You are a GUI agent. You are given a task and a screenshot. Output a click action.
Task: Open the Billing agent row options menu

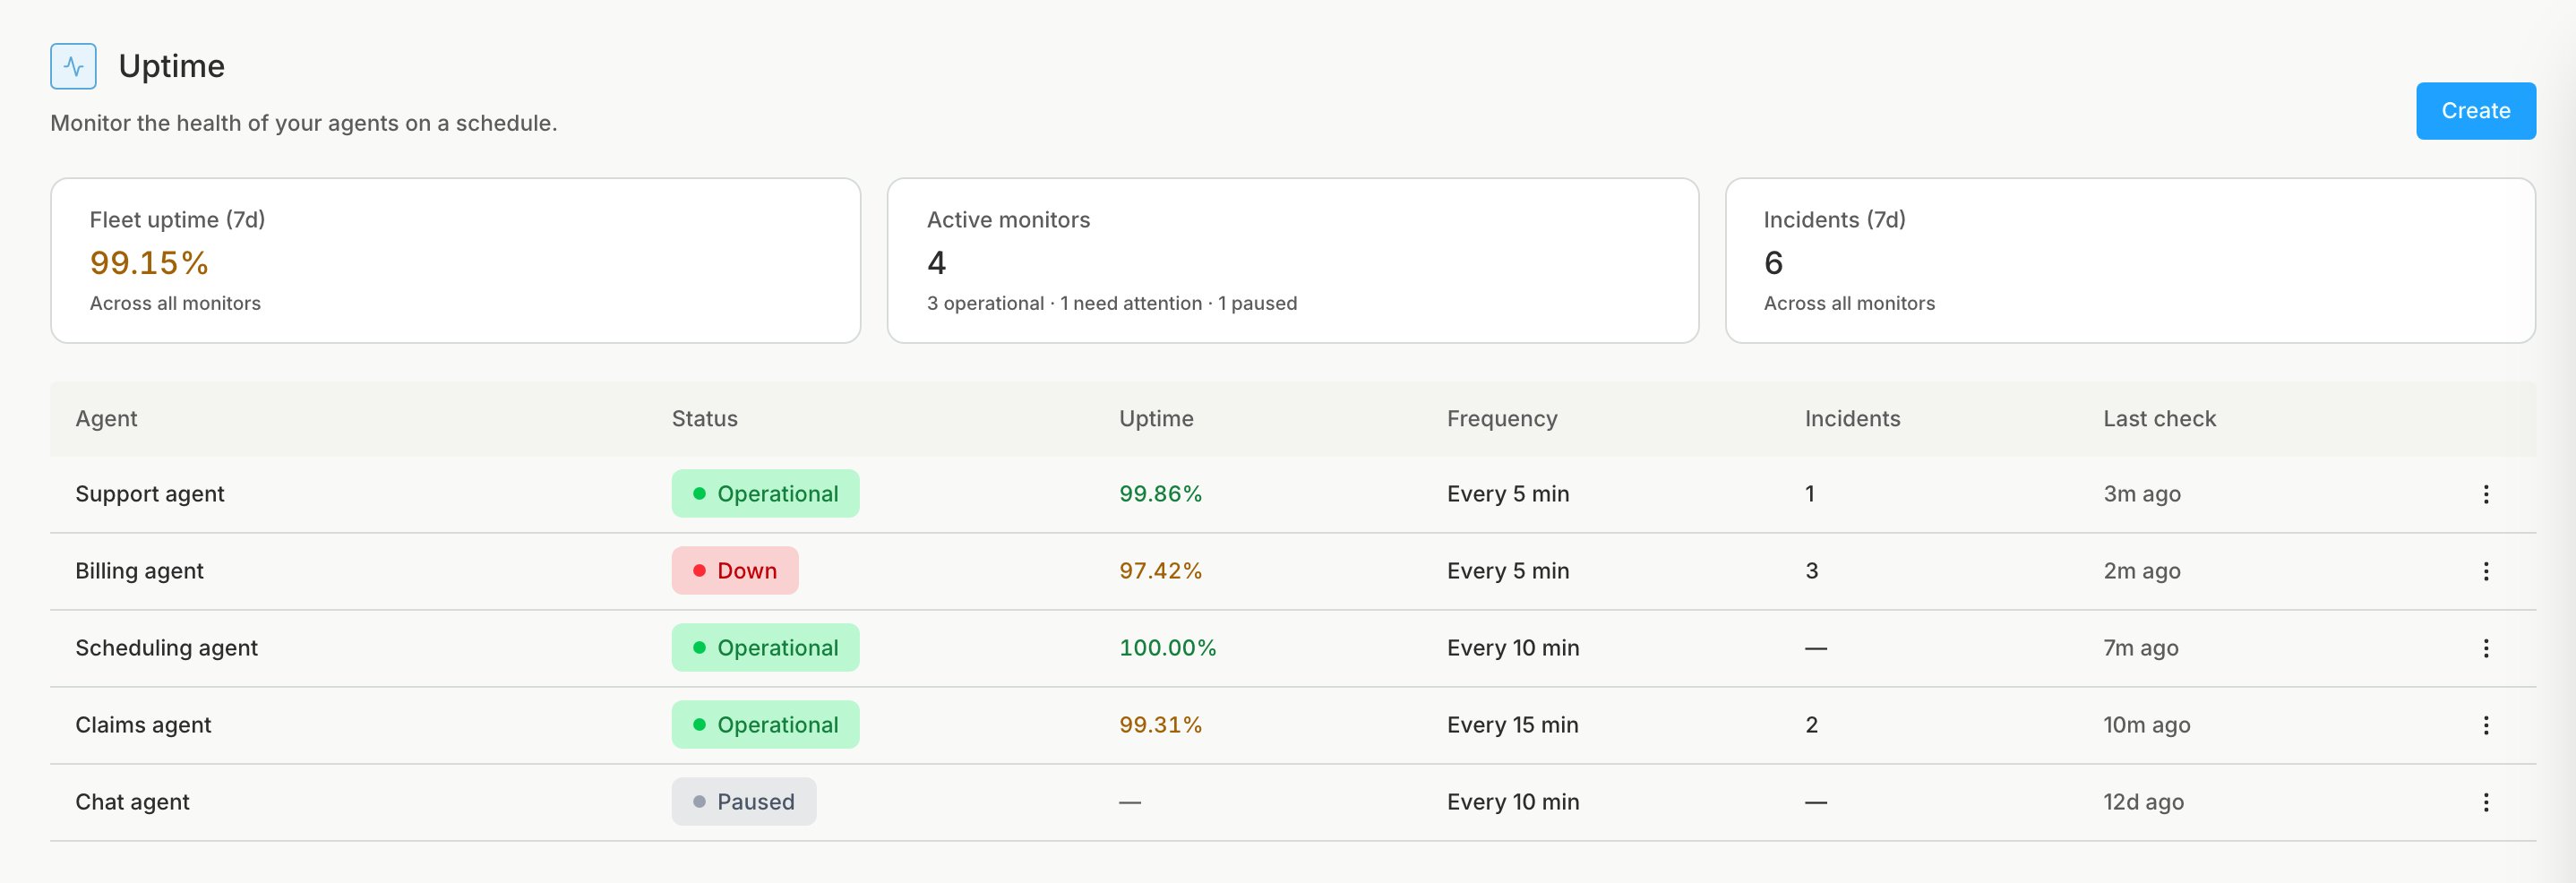(2485, 571)
